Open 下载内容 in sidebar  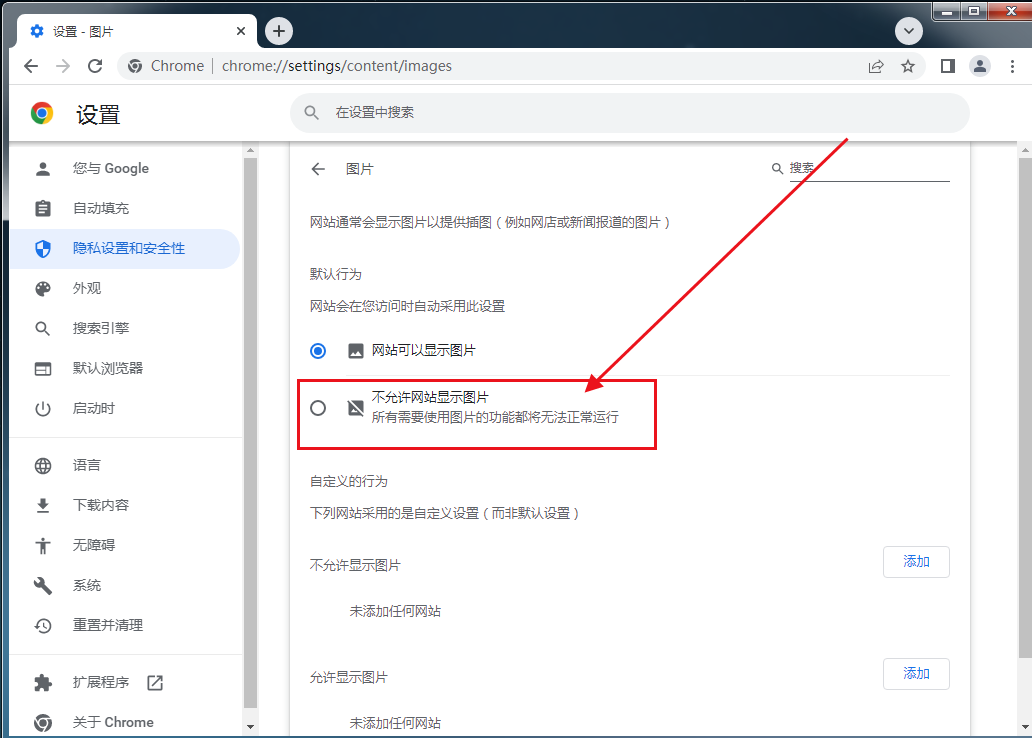point(124,506)
